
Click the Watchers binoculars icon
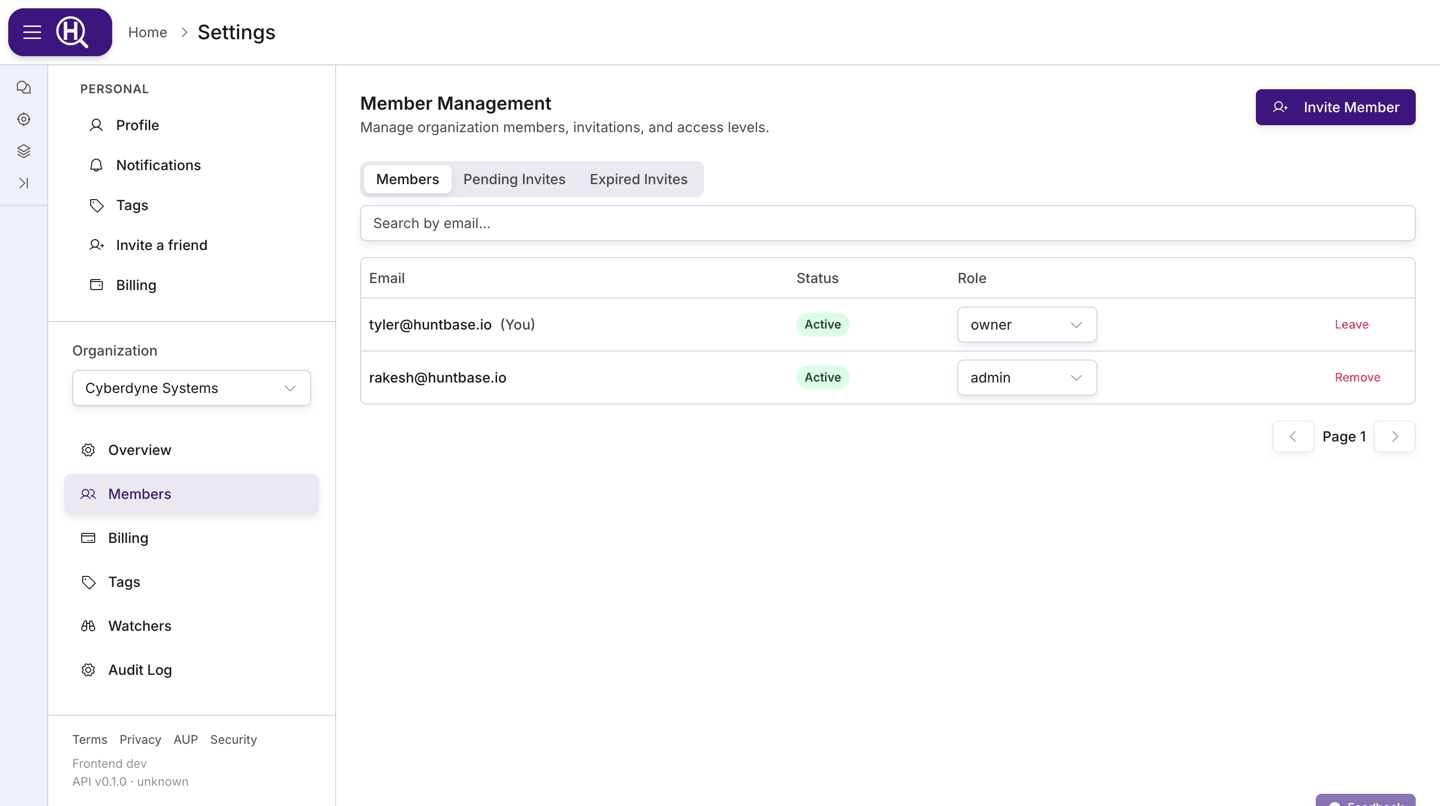point(88,626)
